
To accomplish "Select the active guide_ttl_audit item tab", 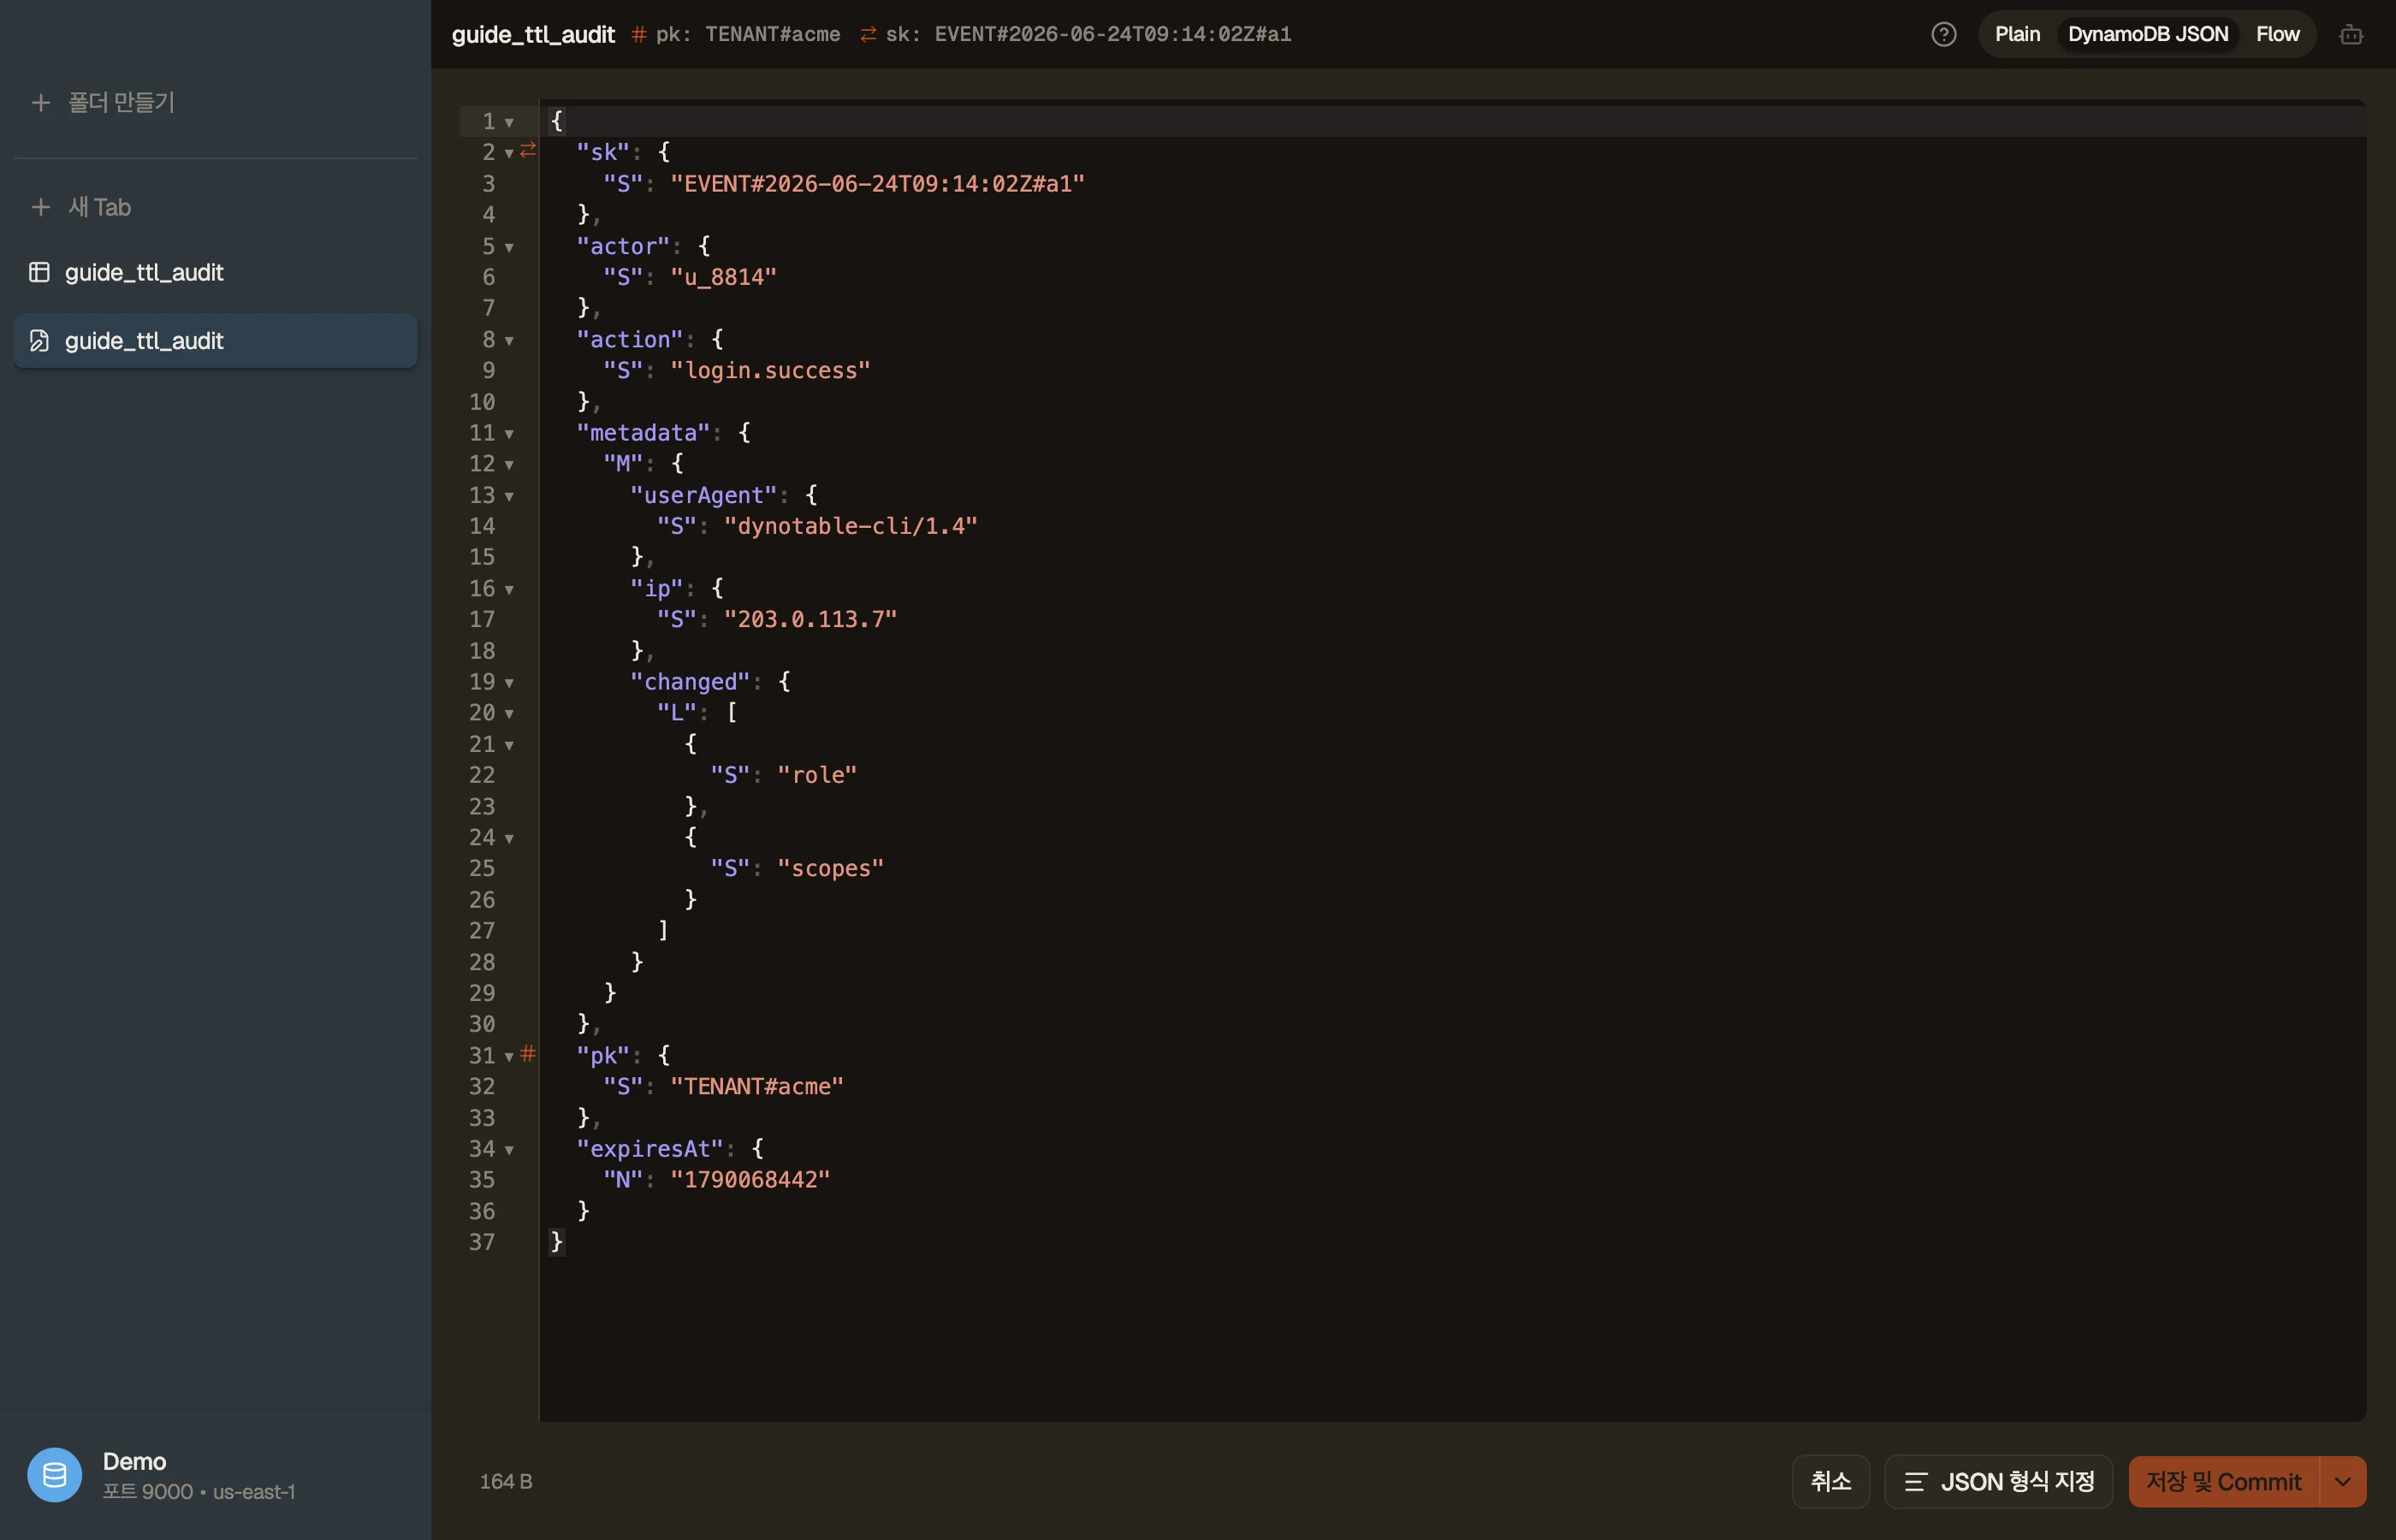I will point(215,341).
